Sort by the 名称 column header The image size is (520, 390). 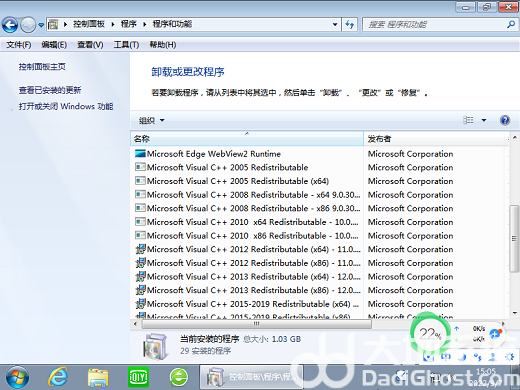click(x=247, y=139)
